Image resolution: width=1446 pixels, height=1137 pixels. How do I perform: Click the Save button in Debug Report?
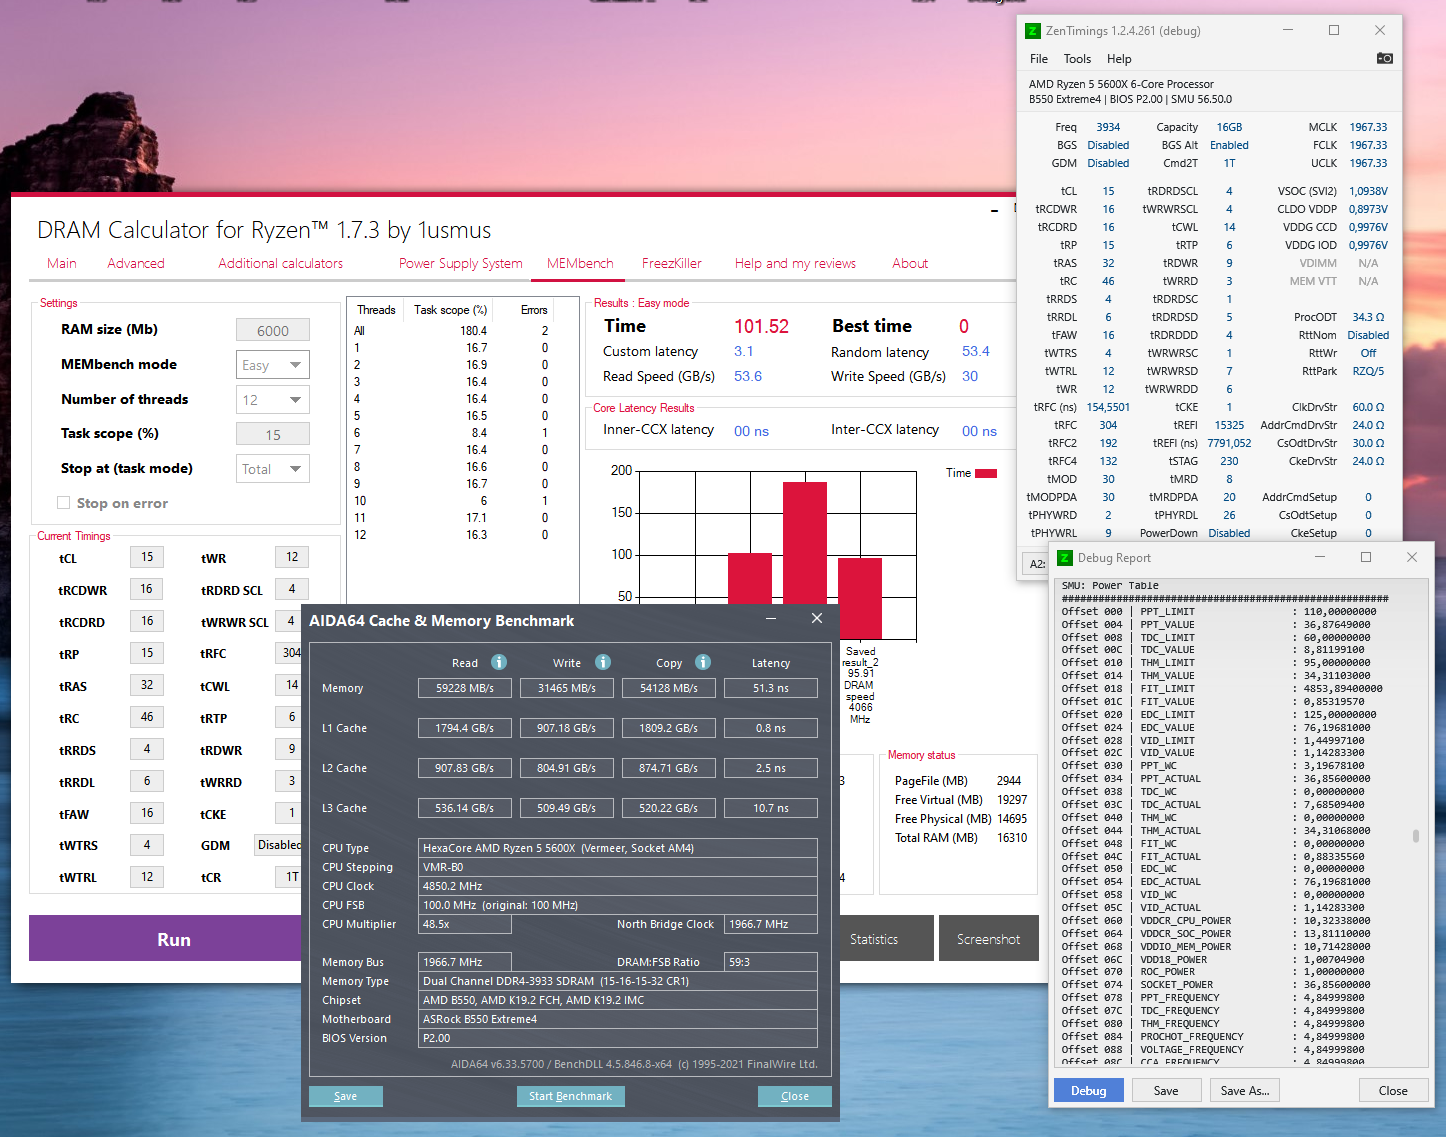pyautogui.click(x=1166, y=1091)
